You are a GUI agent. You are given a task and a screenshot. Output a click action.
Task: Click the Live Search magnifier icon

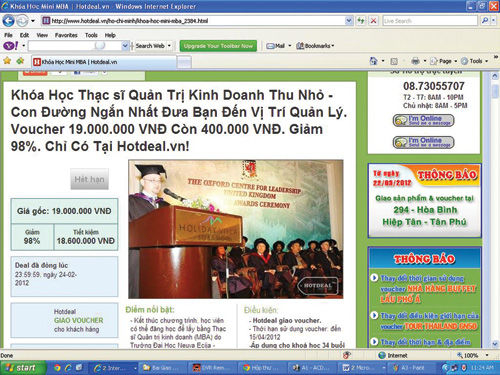point(485,21)
